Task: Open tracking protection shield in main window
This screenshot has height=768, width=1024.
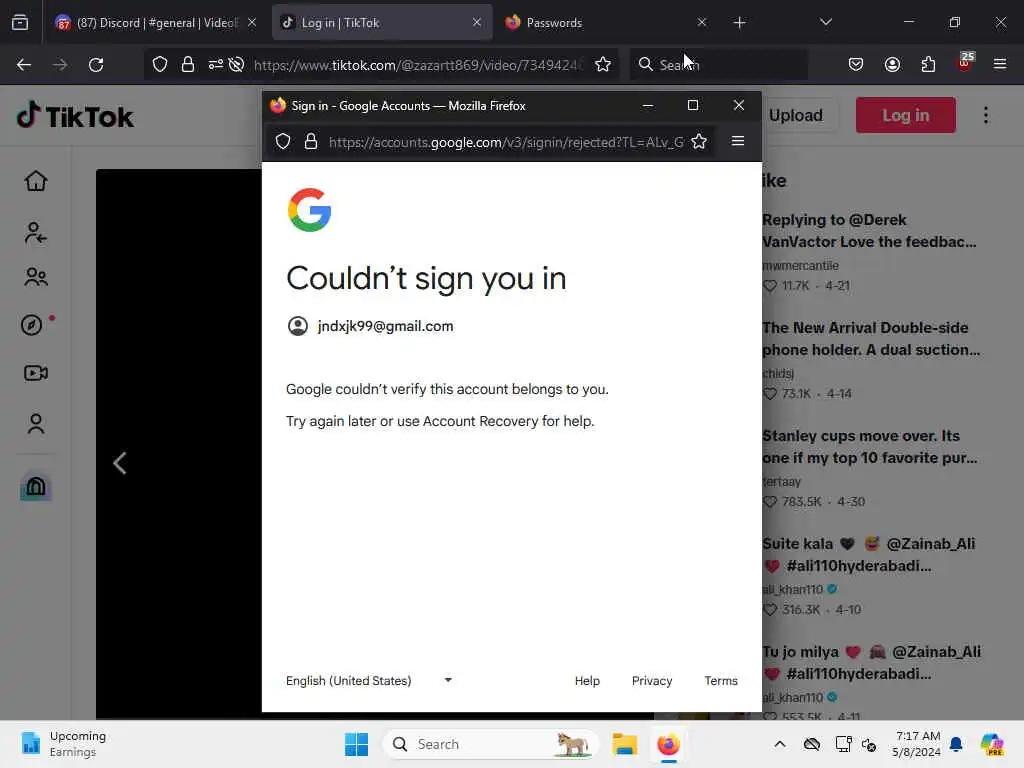Action: click(160, 65)
